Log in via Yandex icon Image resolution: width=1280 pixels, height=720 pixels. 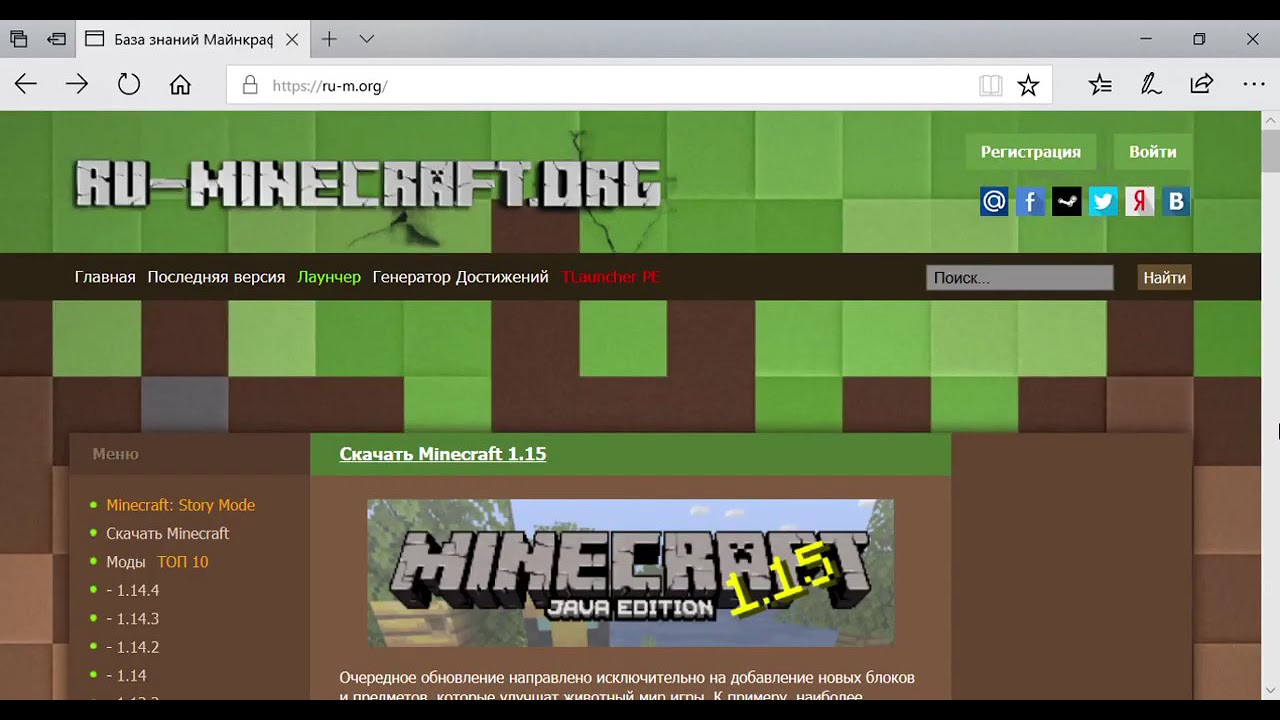[1140, 202]
